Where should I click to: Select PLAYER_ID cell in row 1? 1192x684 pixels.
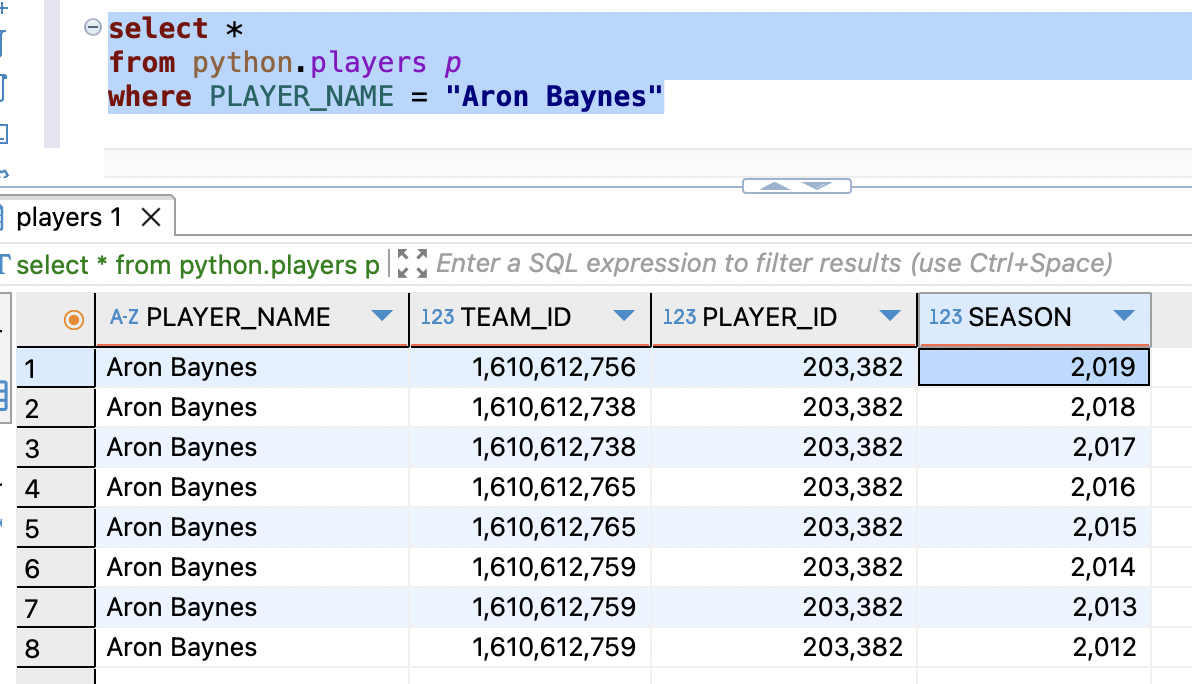[785, 367]
